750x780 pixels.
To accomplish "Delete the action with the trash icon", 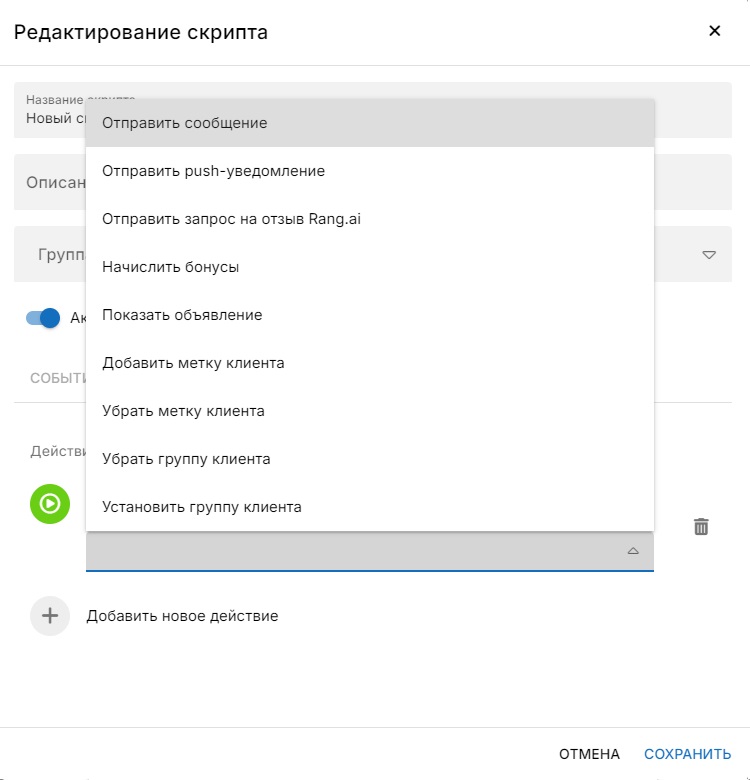I will (x=701, y=526).
